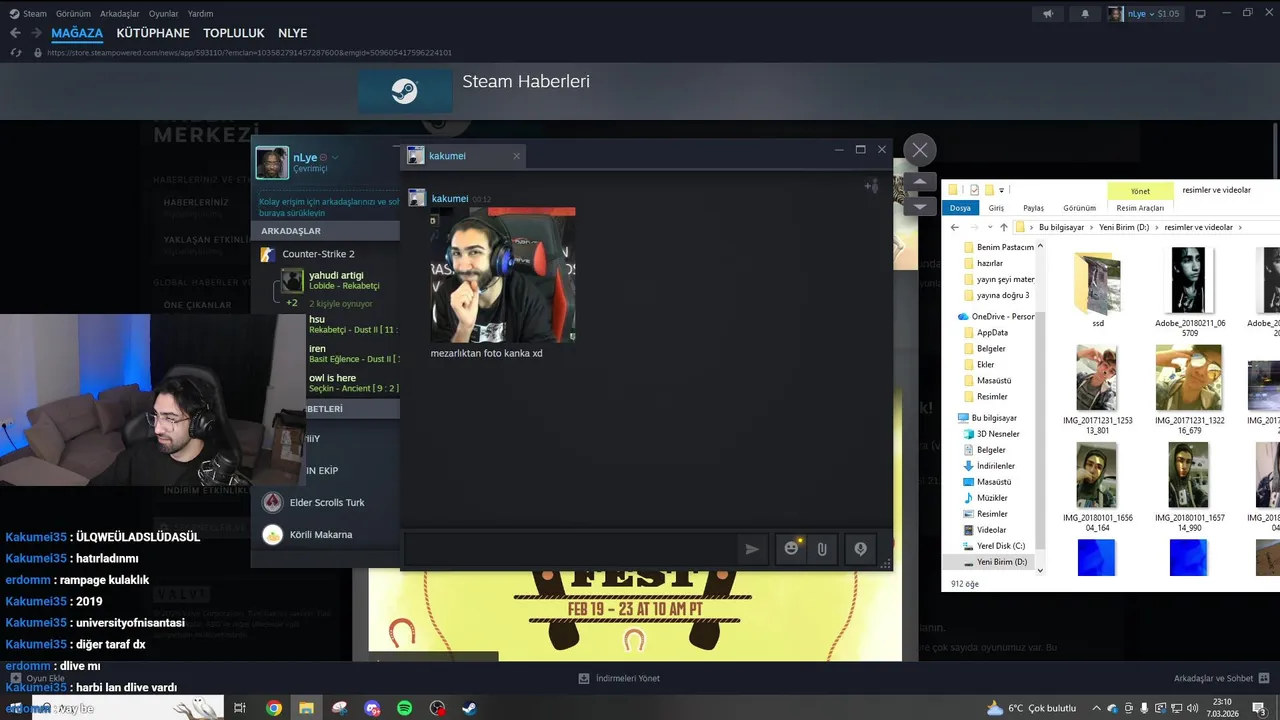Open Giriş ribbon tab in File Explorer

coord(996,208)
